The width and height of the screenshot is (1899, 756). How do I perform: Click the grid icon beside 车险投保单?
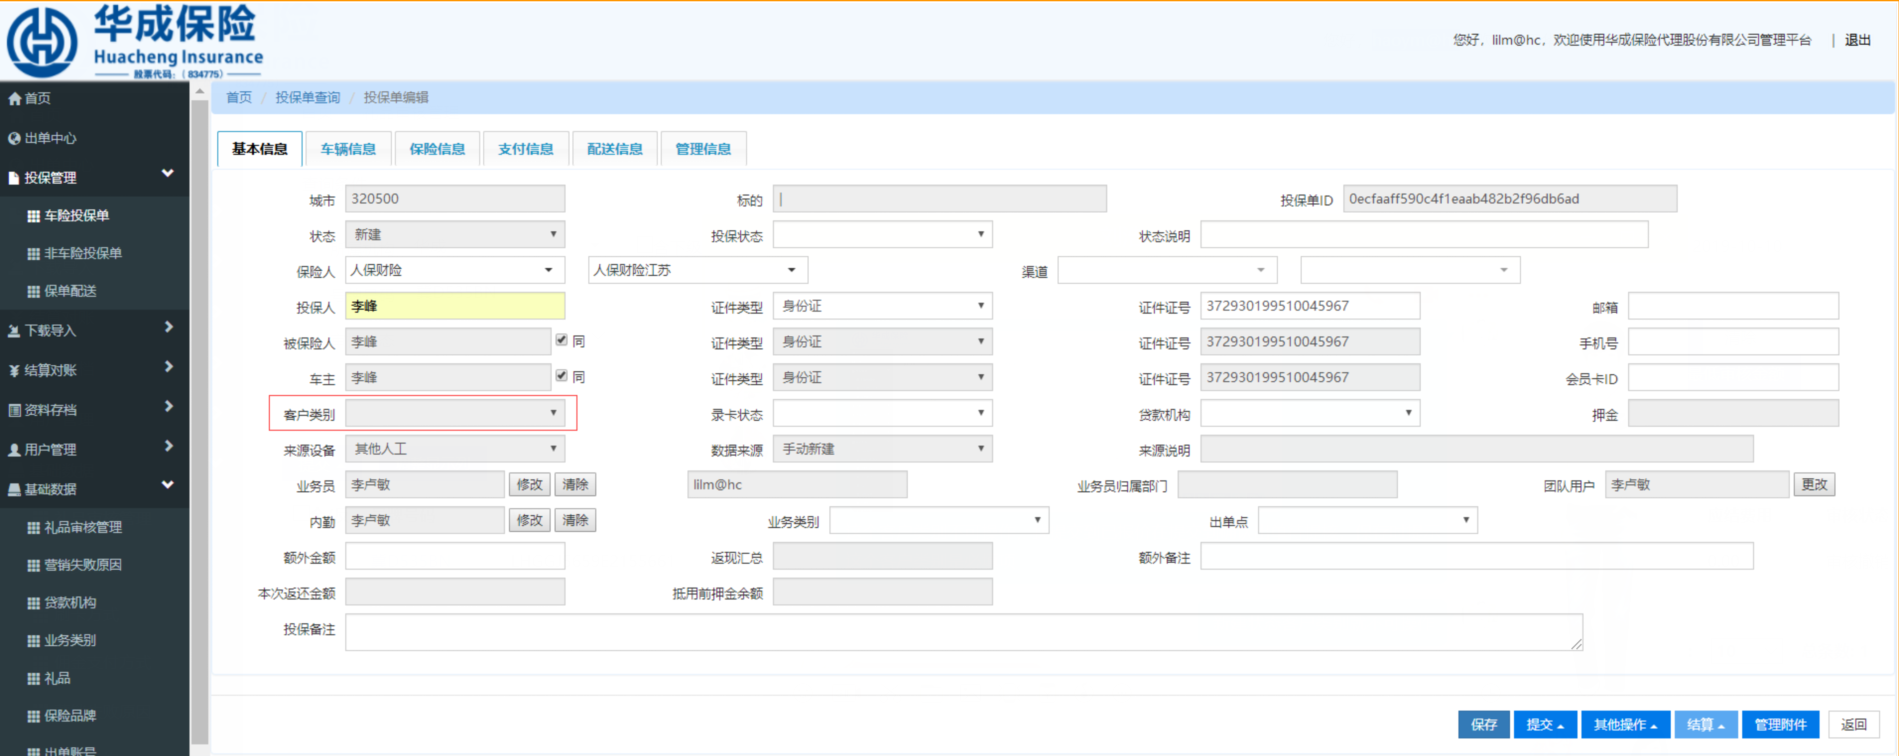pyautogui.click(x=33, y=216)
